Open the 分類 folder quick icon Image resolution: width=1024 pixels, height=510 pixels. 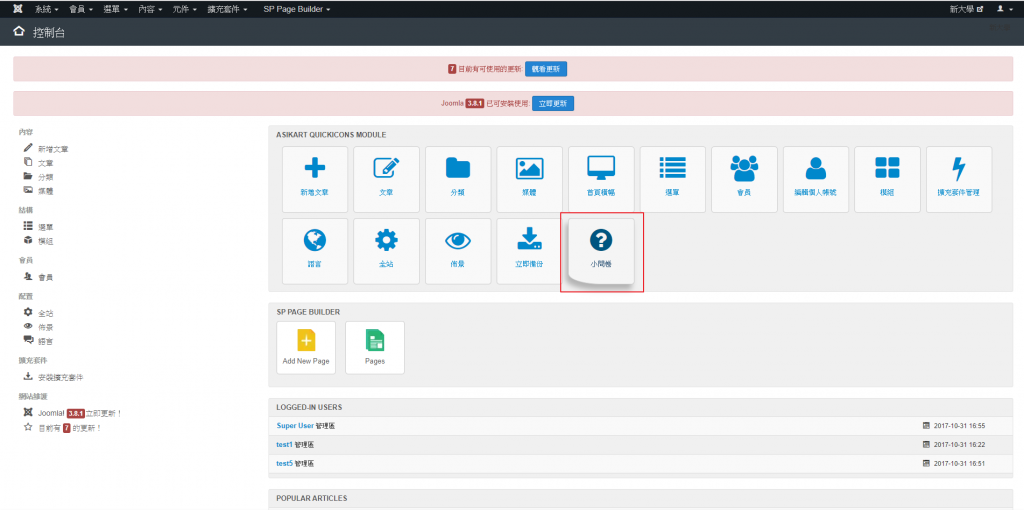click(457, 179)
